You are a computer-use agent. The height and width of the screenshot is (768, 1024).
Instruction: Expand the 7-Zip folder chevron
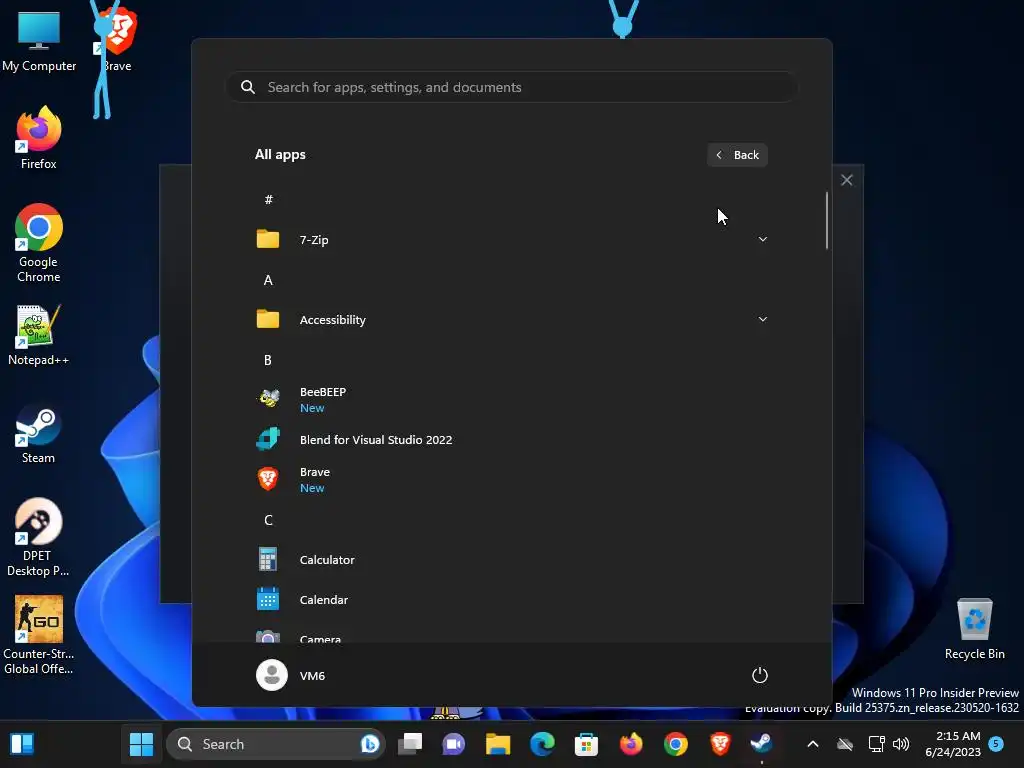tap(762, 239)
